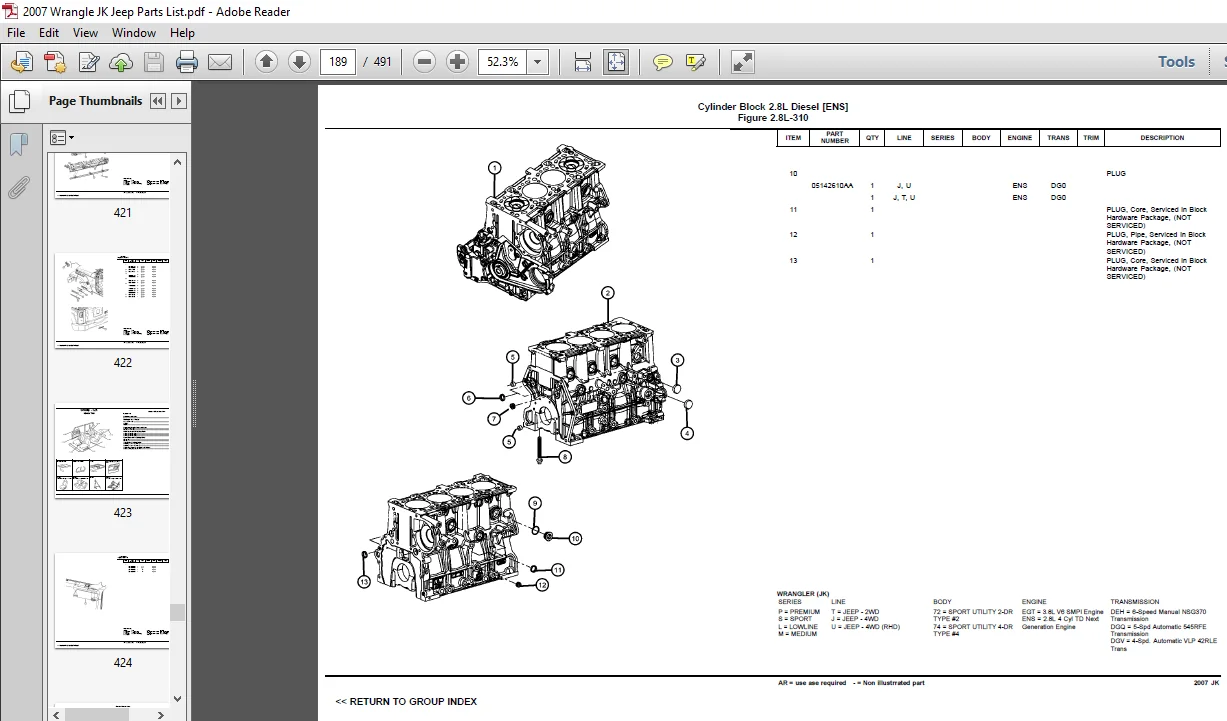Open the Tools pane

coord(1176,62)
